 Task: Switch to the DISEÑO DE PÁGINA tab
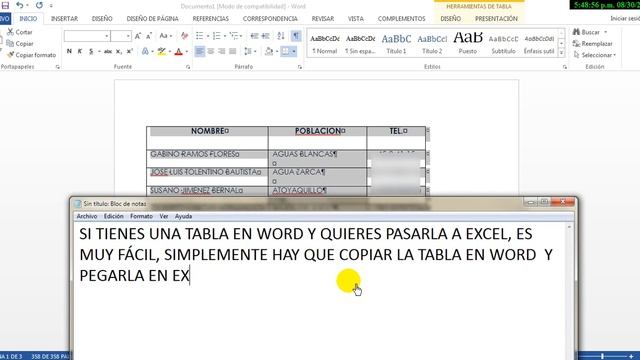[152, 19]
